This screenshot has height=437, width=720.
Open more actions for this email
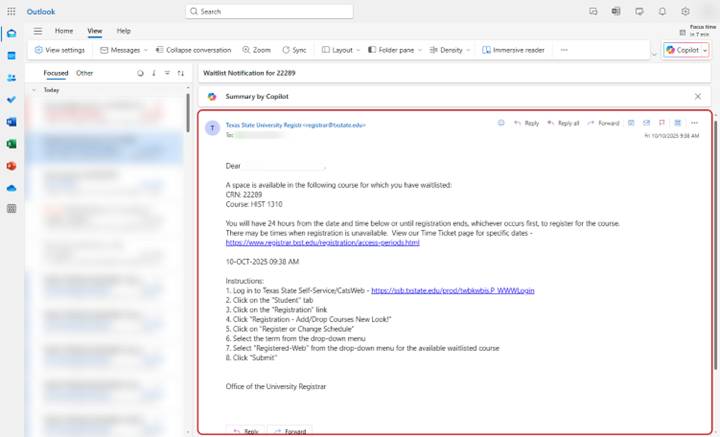[x=694, y=123]
